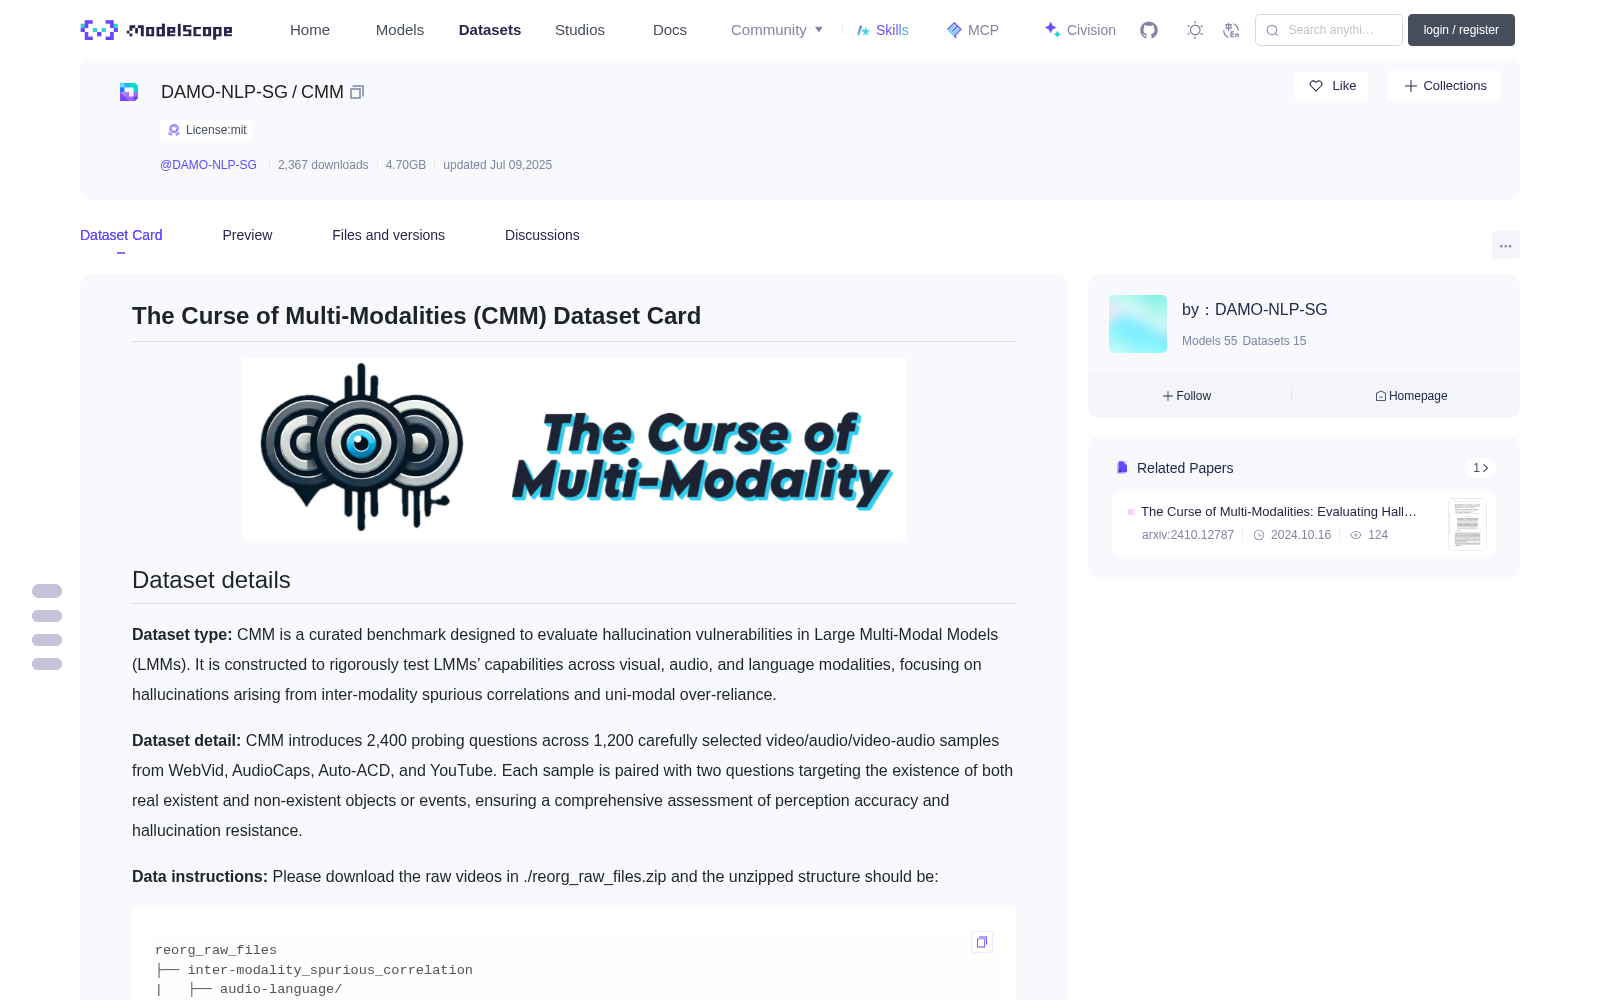
Task: Open the organization Homepage
Action: [1411, 396]
